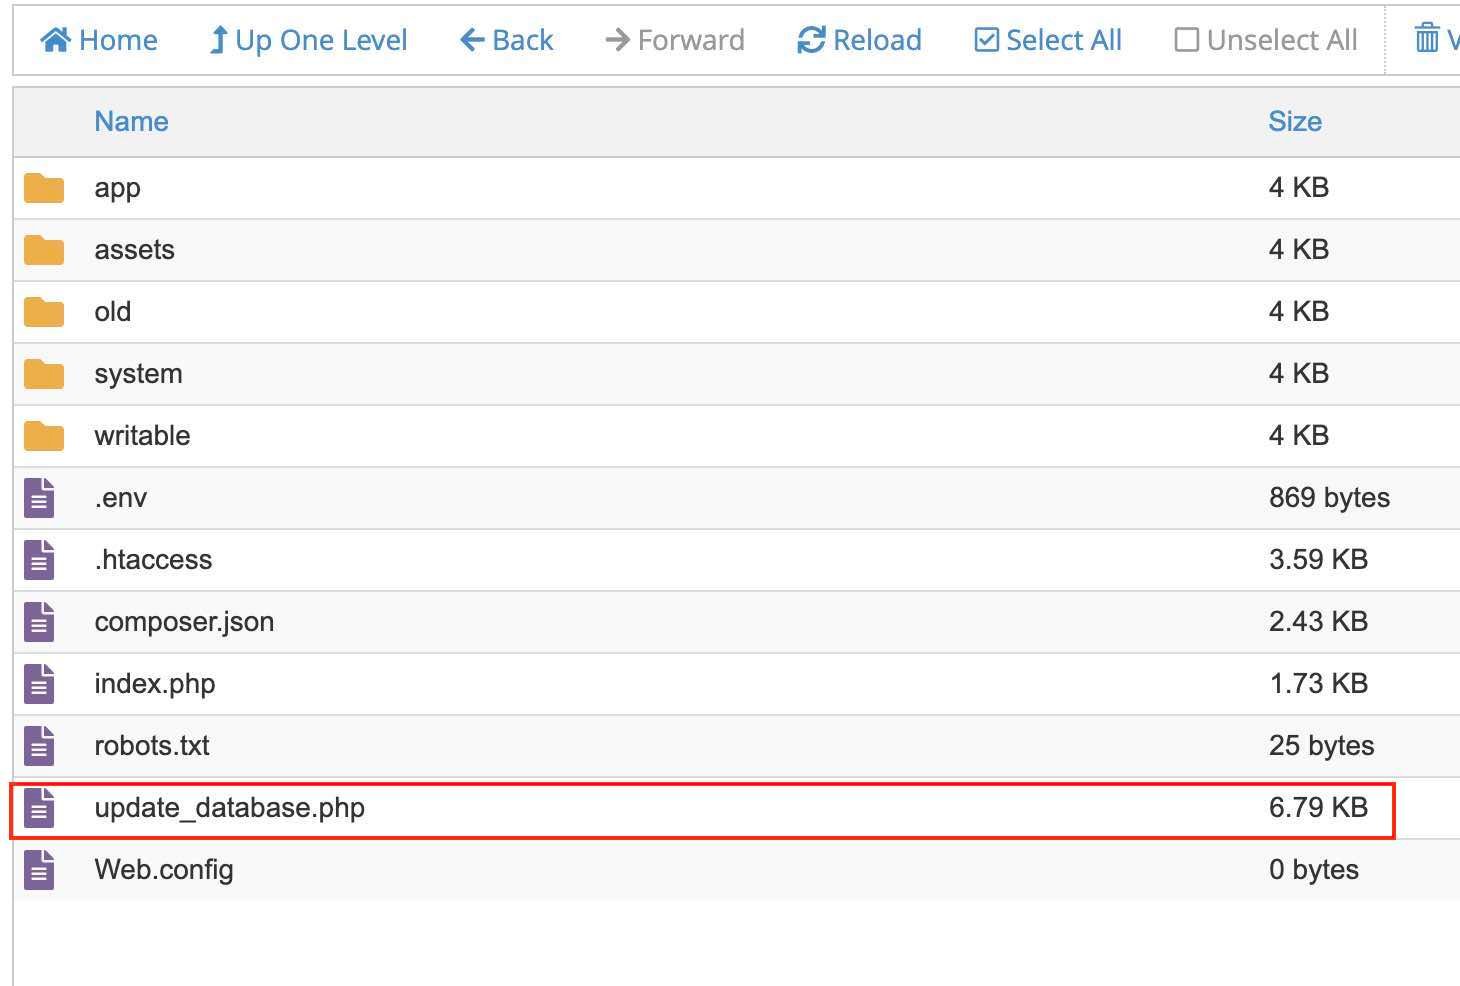Click the app folder icon
This screenshot has height=986, width=1460.
click(x=44, y=188)
